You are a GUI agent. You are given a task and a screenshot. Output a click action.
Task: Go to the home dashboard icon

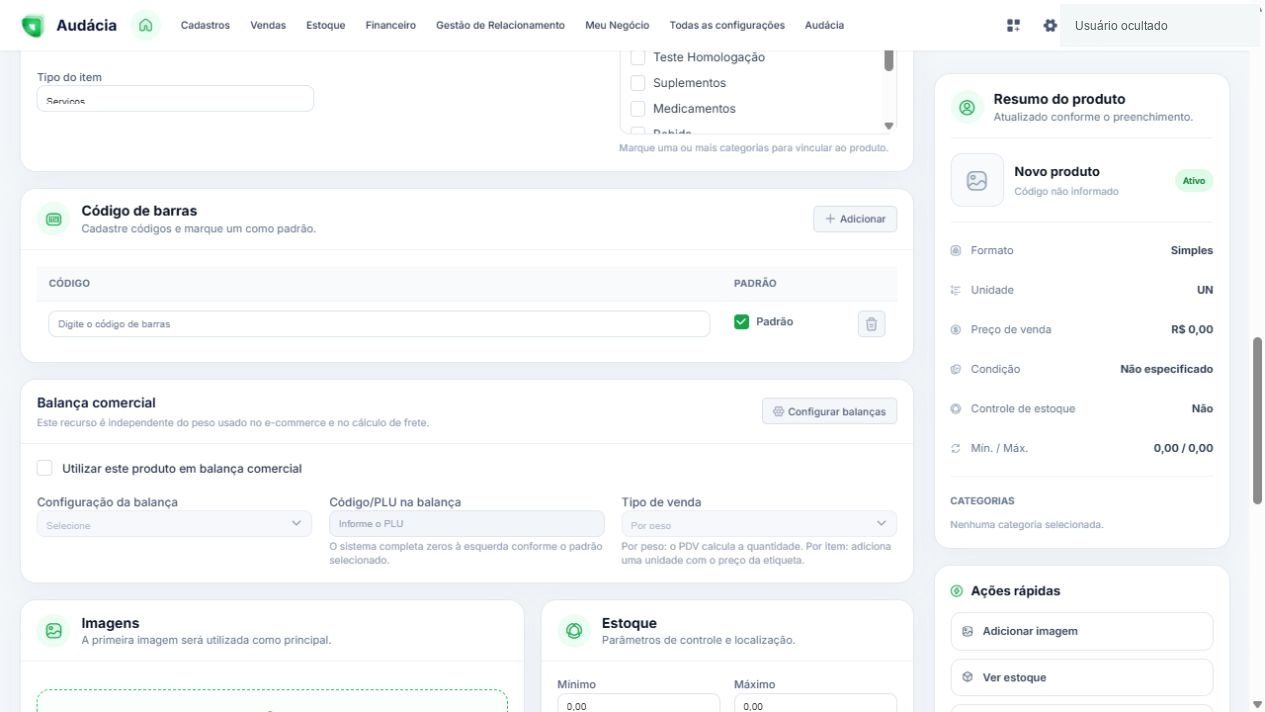click(x=146, y=25)
